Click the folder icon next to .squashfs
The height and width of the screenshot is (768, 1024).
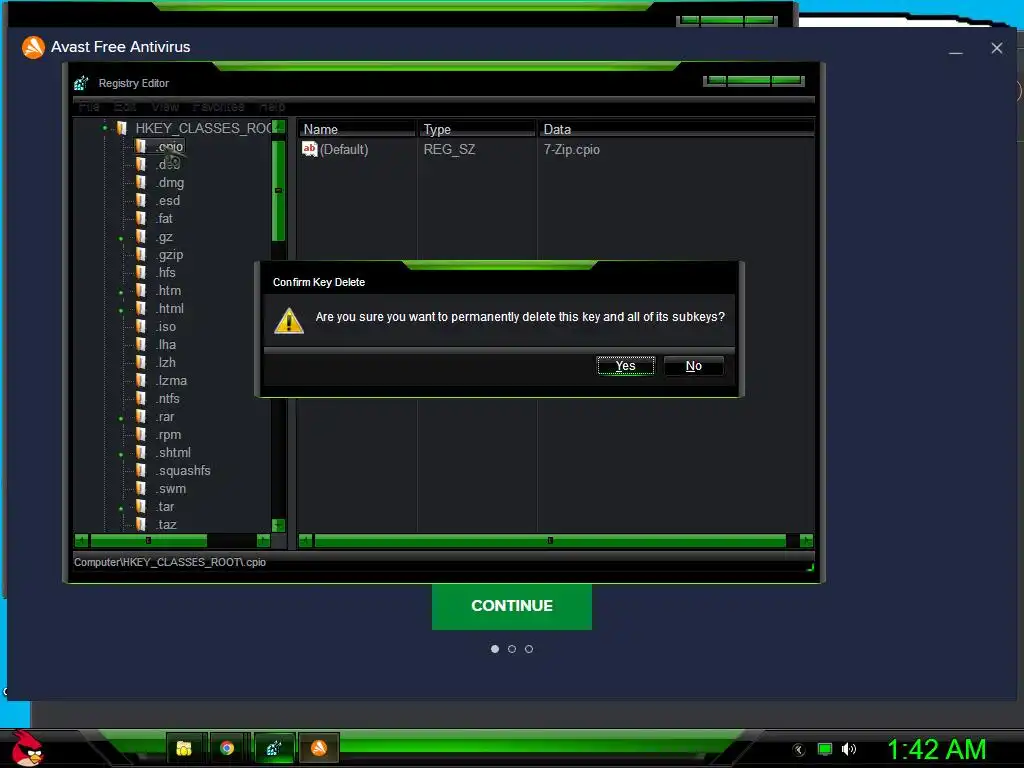coord(140,470)
